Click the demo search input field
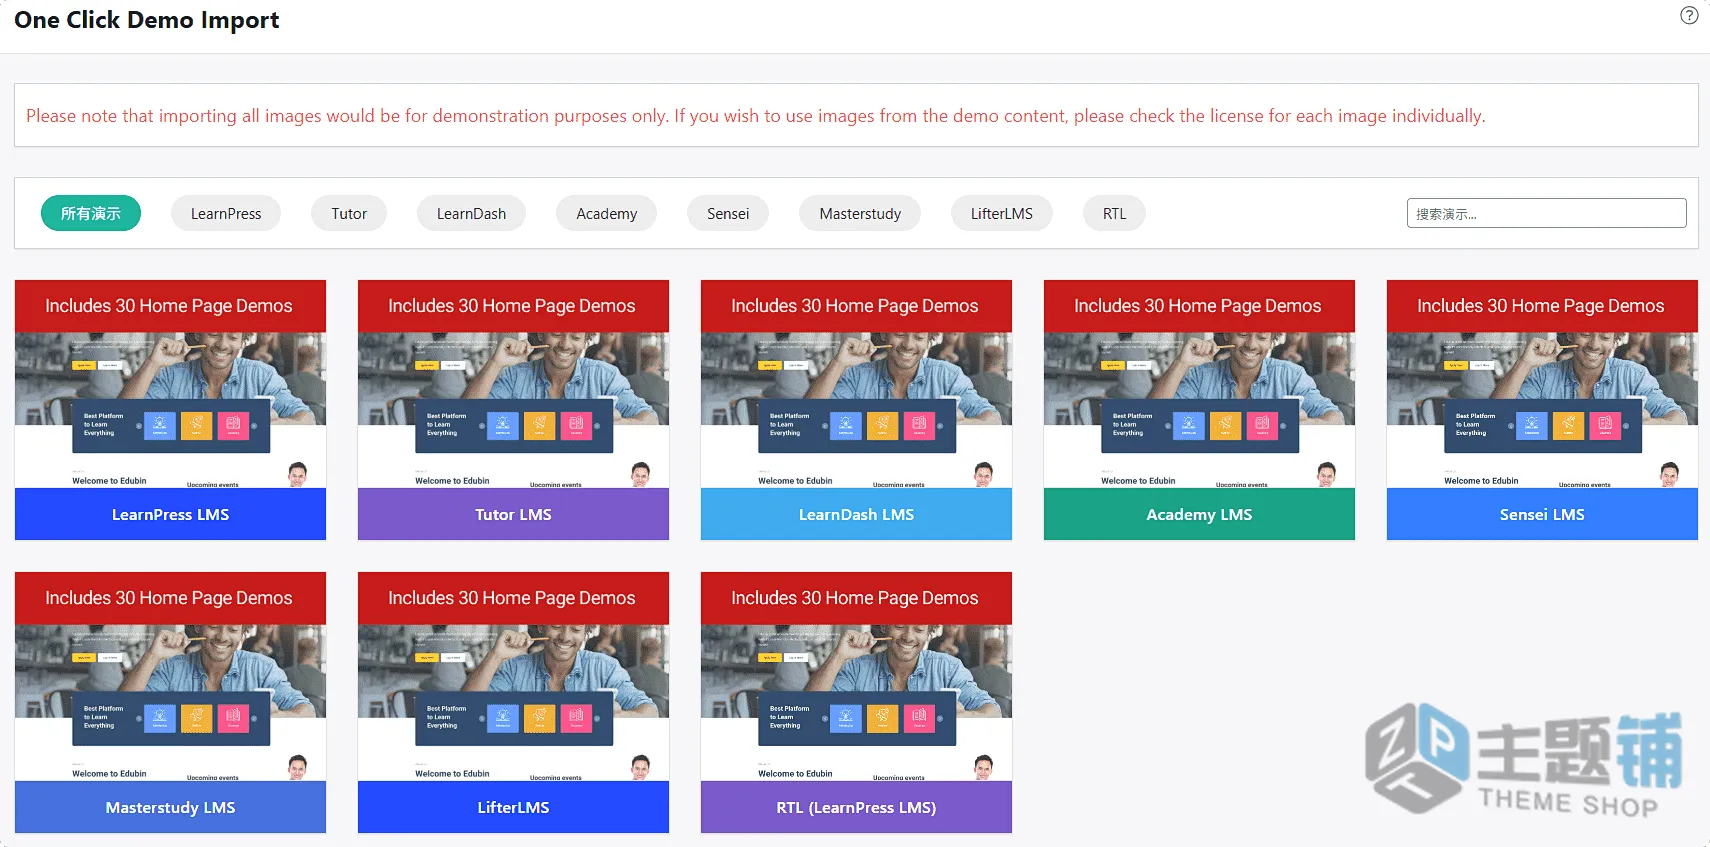1710x847 pixels. [1546, 213]
